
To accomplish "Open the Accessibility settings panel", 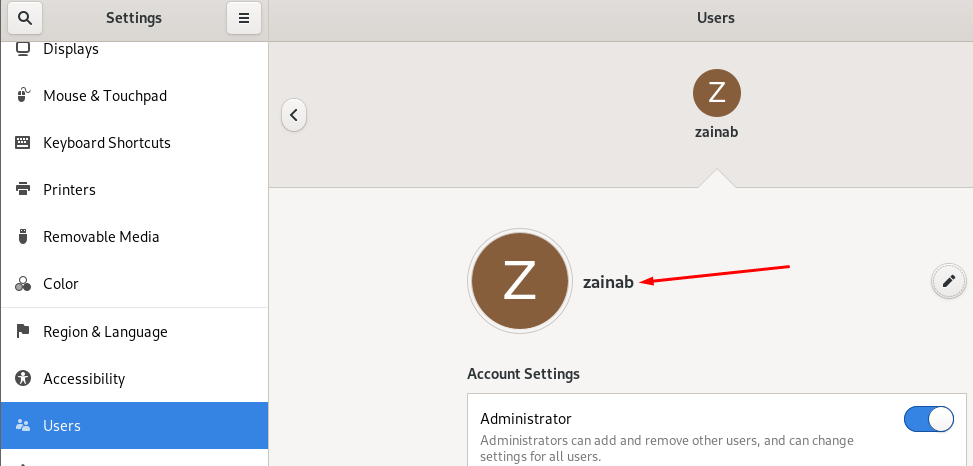I will click(84, 379).
